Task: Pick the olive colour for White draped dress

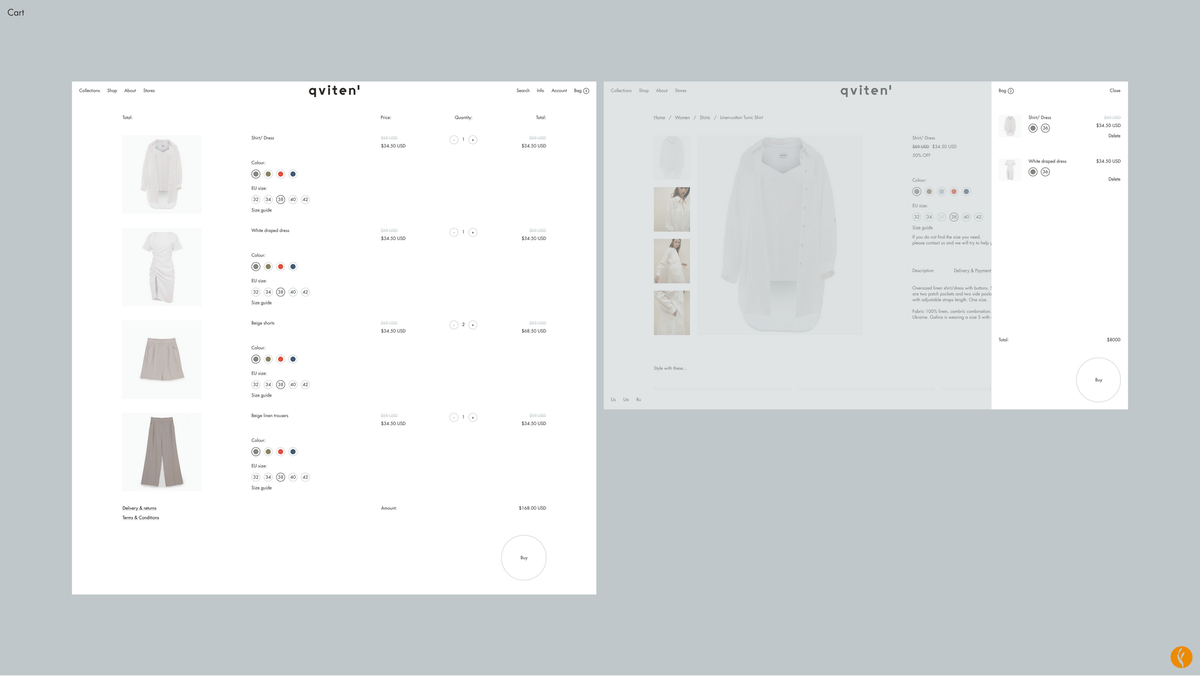Action: click(268, 267)
